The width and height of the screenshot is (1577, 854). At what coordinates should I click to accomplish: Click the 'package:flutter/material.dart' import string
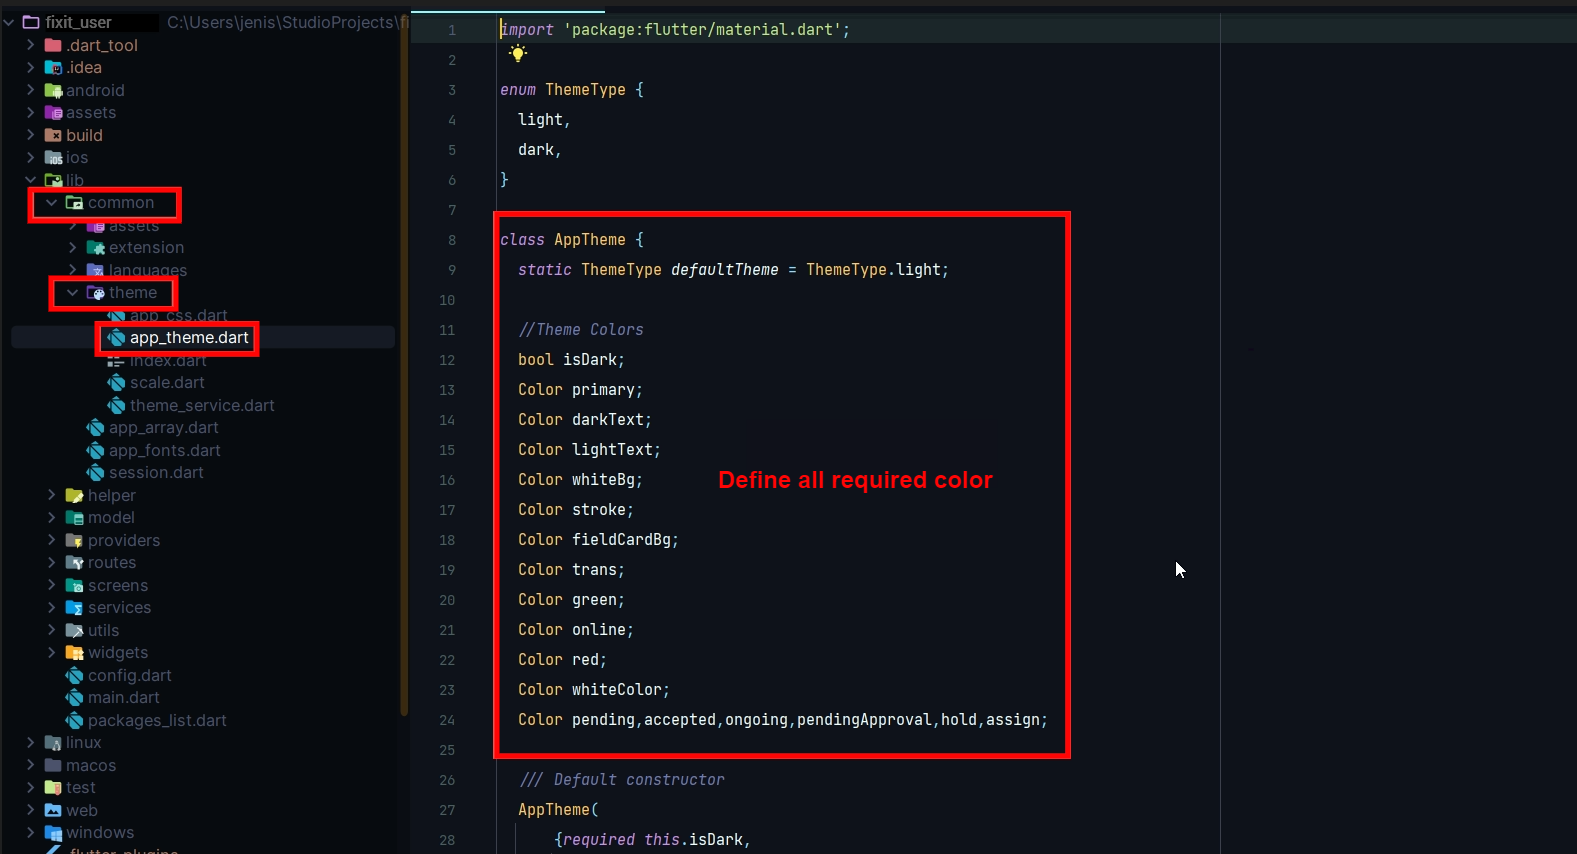click(703, 30)
